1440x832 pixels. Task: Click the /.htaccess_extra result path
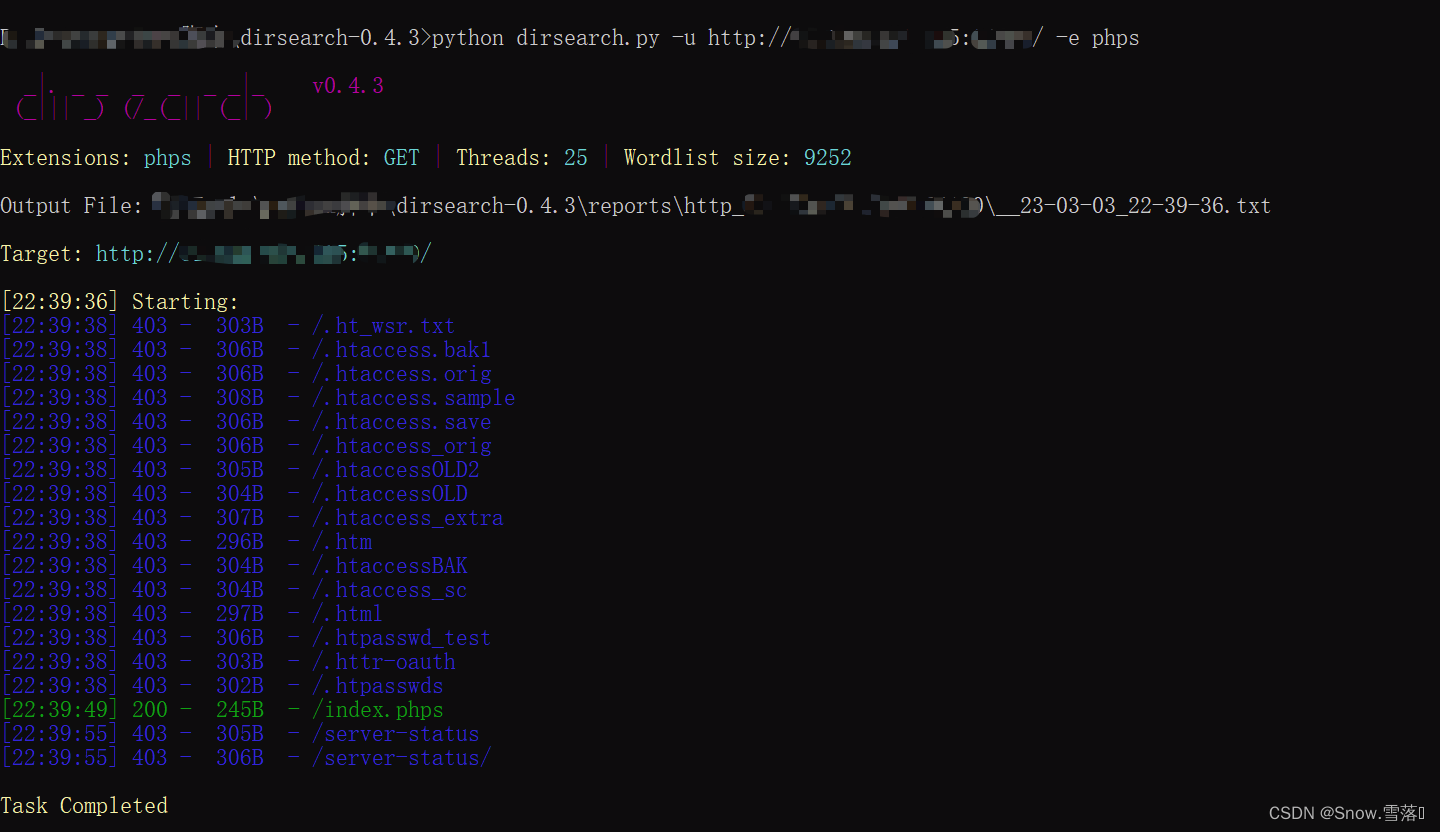[x=408, y=518]
